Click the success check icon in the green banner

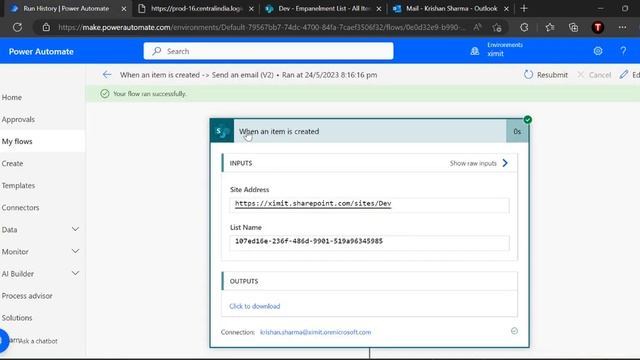coord(105,93)
